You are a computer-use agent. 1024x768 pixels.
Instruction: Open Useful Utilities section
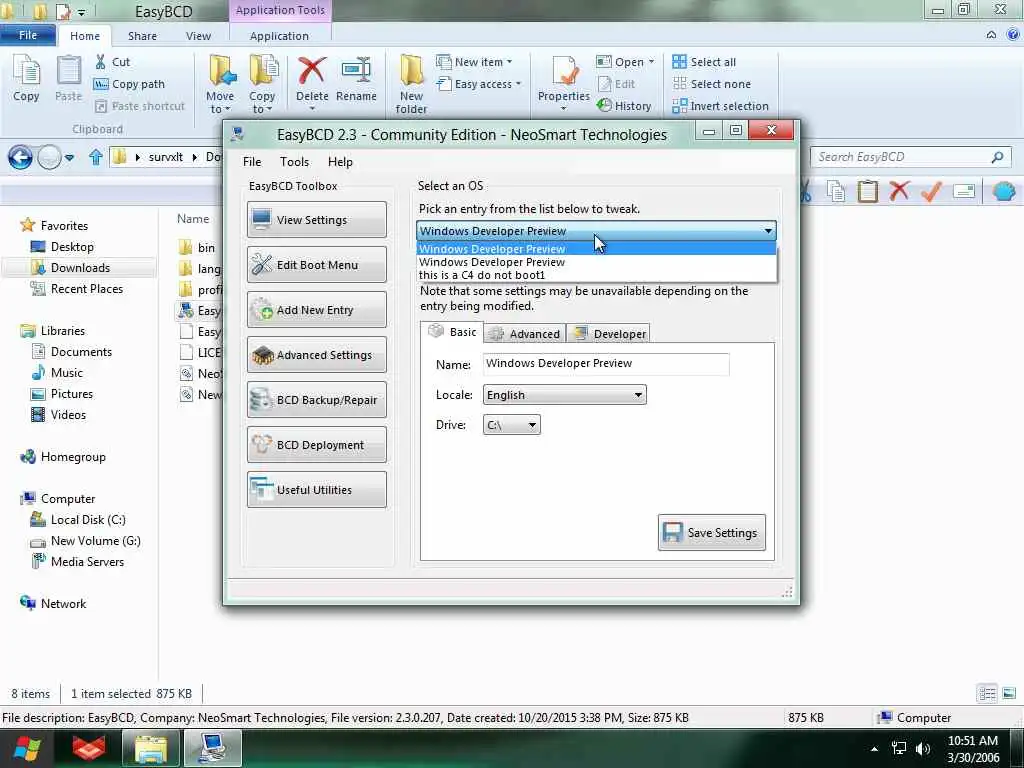coord(317,490)
